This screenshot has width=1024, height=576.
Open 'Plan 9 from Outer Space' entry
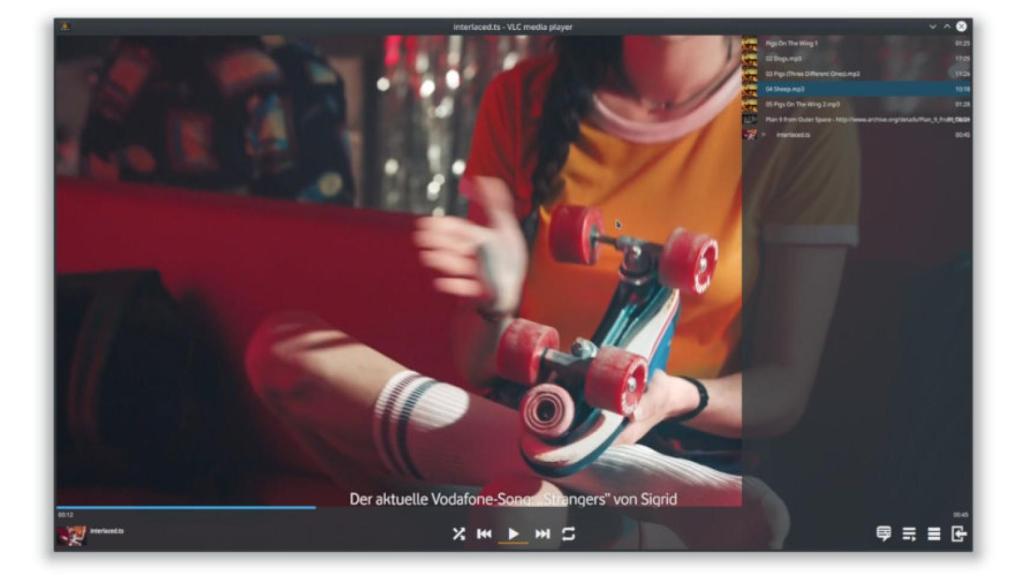[x=850, y=119]
